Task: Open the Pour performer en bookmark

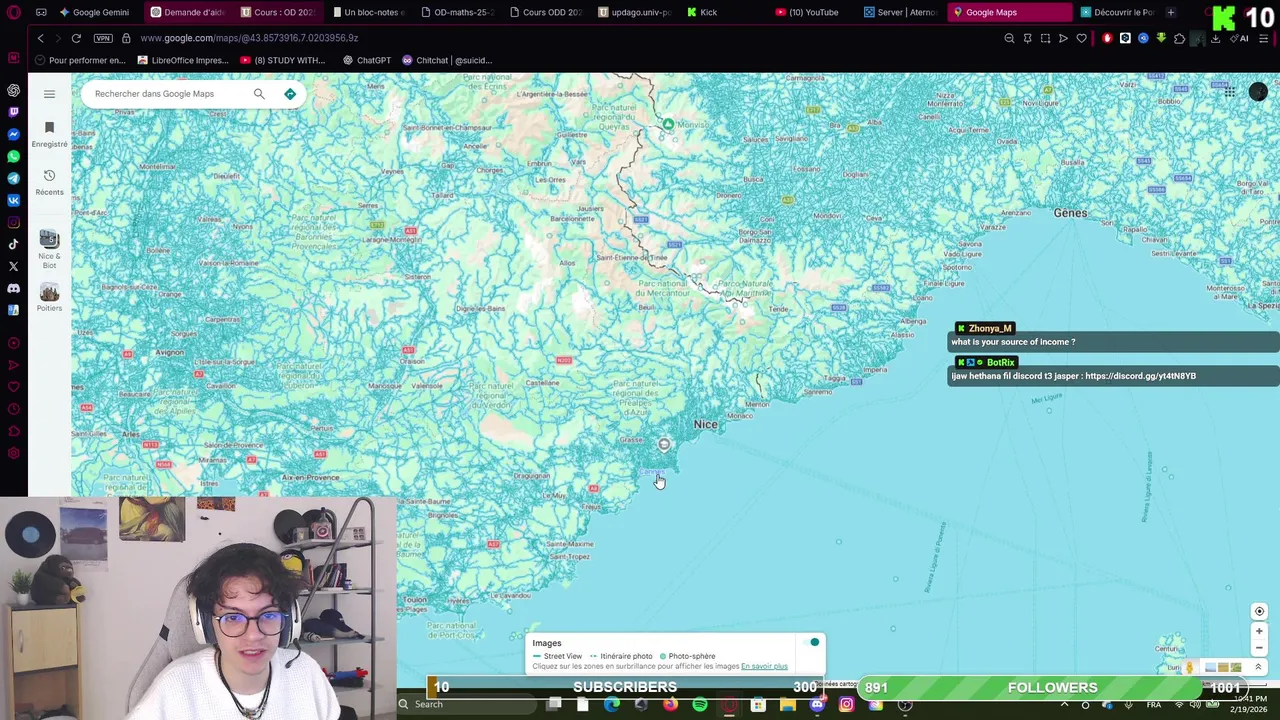Action: coord(80,60)
